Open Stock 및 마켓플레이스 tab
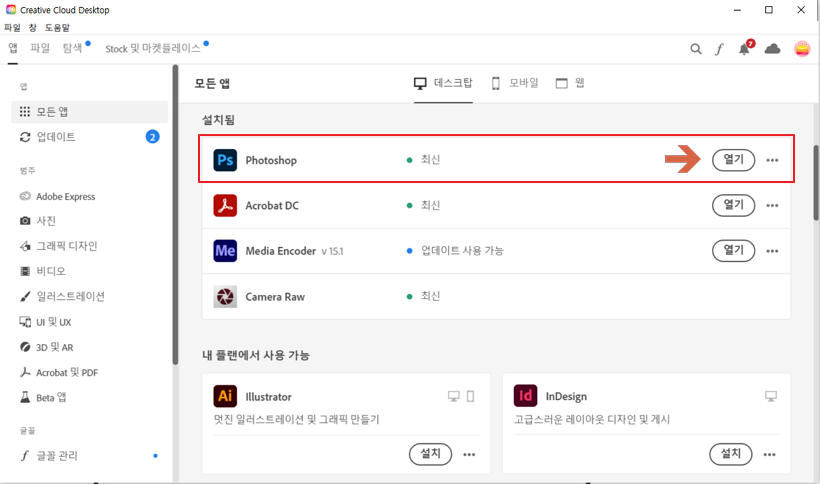 pos(153,49)
